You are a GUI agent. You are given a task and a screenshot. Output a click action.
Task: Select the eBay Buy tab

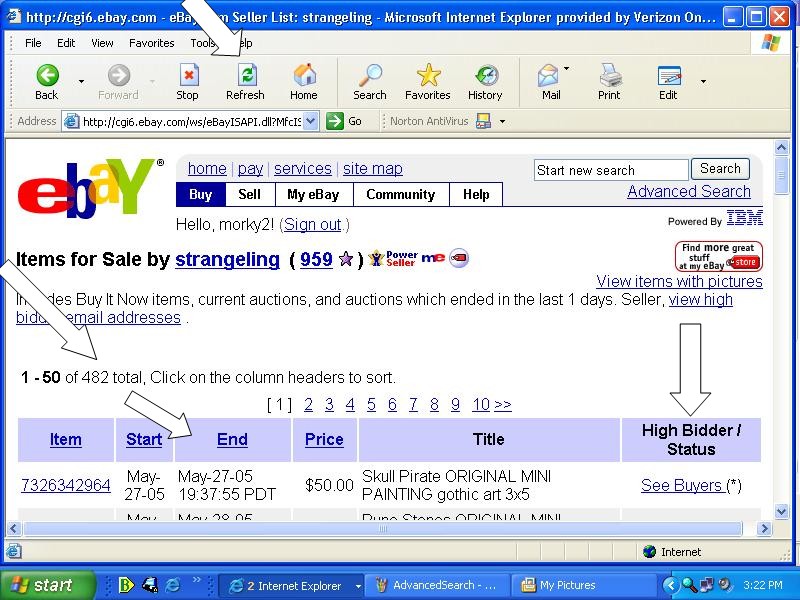coord(201,194)
